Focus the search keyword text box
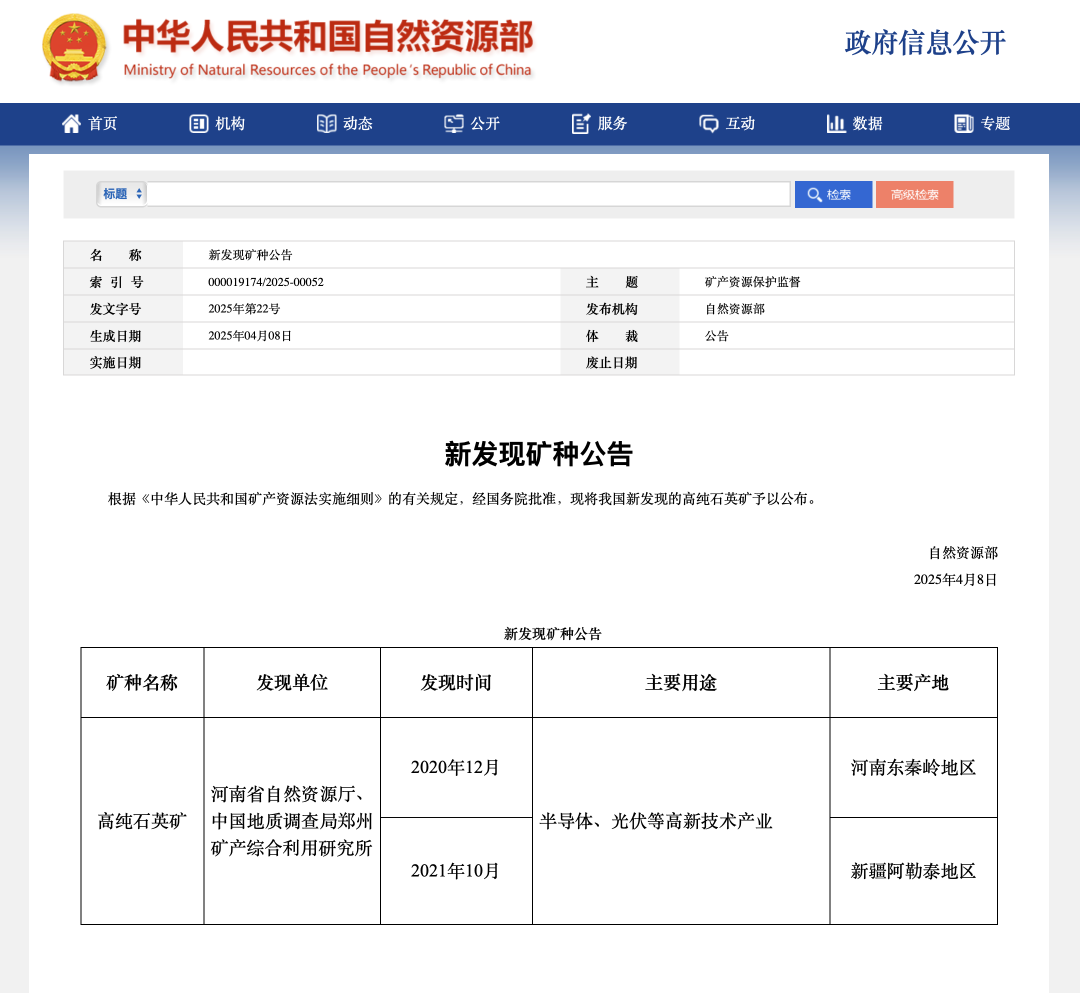Image resolution: width=1080 pixels, height=993 pixels. point(468,194)
